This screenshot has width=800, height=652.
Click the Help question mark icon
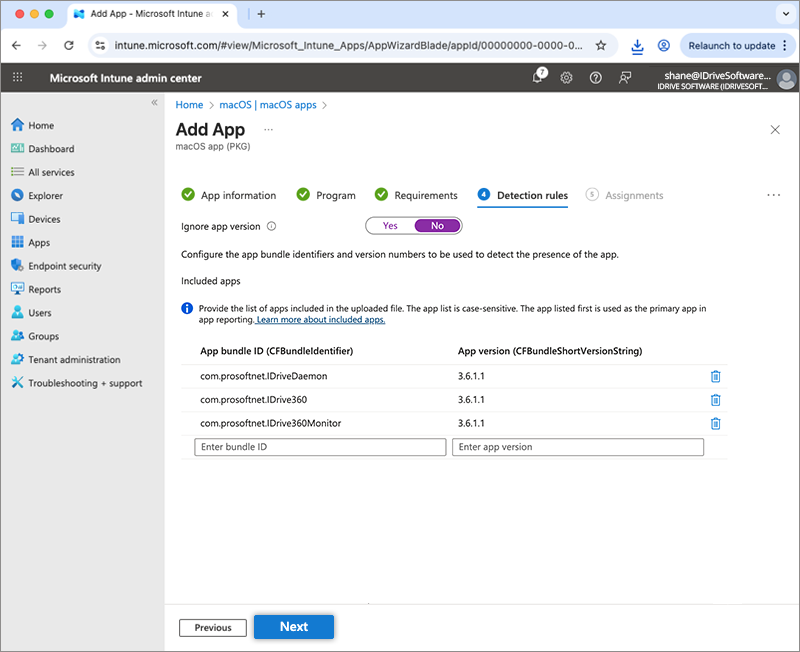(x=596, y=78)
